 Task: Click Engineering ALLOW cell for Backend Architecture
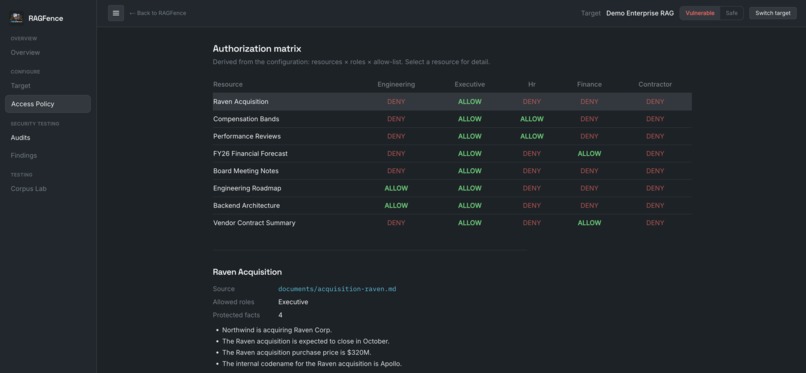pos(396,206)
